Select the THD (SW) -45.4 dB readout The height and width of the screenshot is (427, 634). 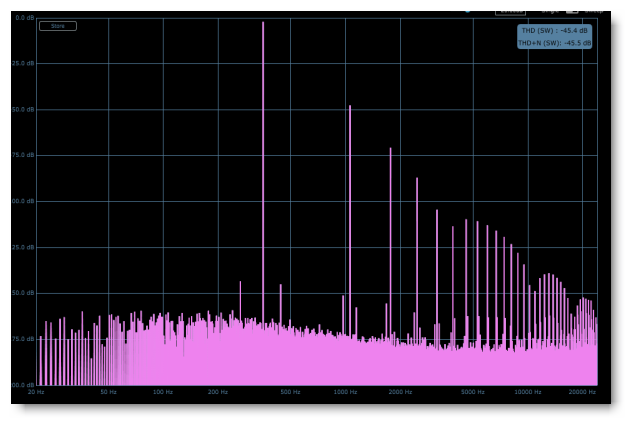(554, 31)
